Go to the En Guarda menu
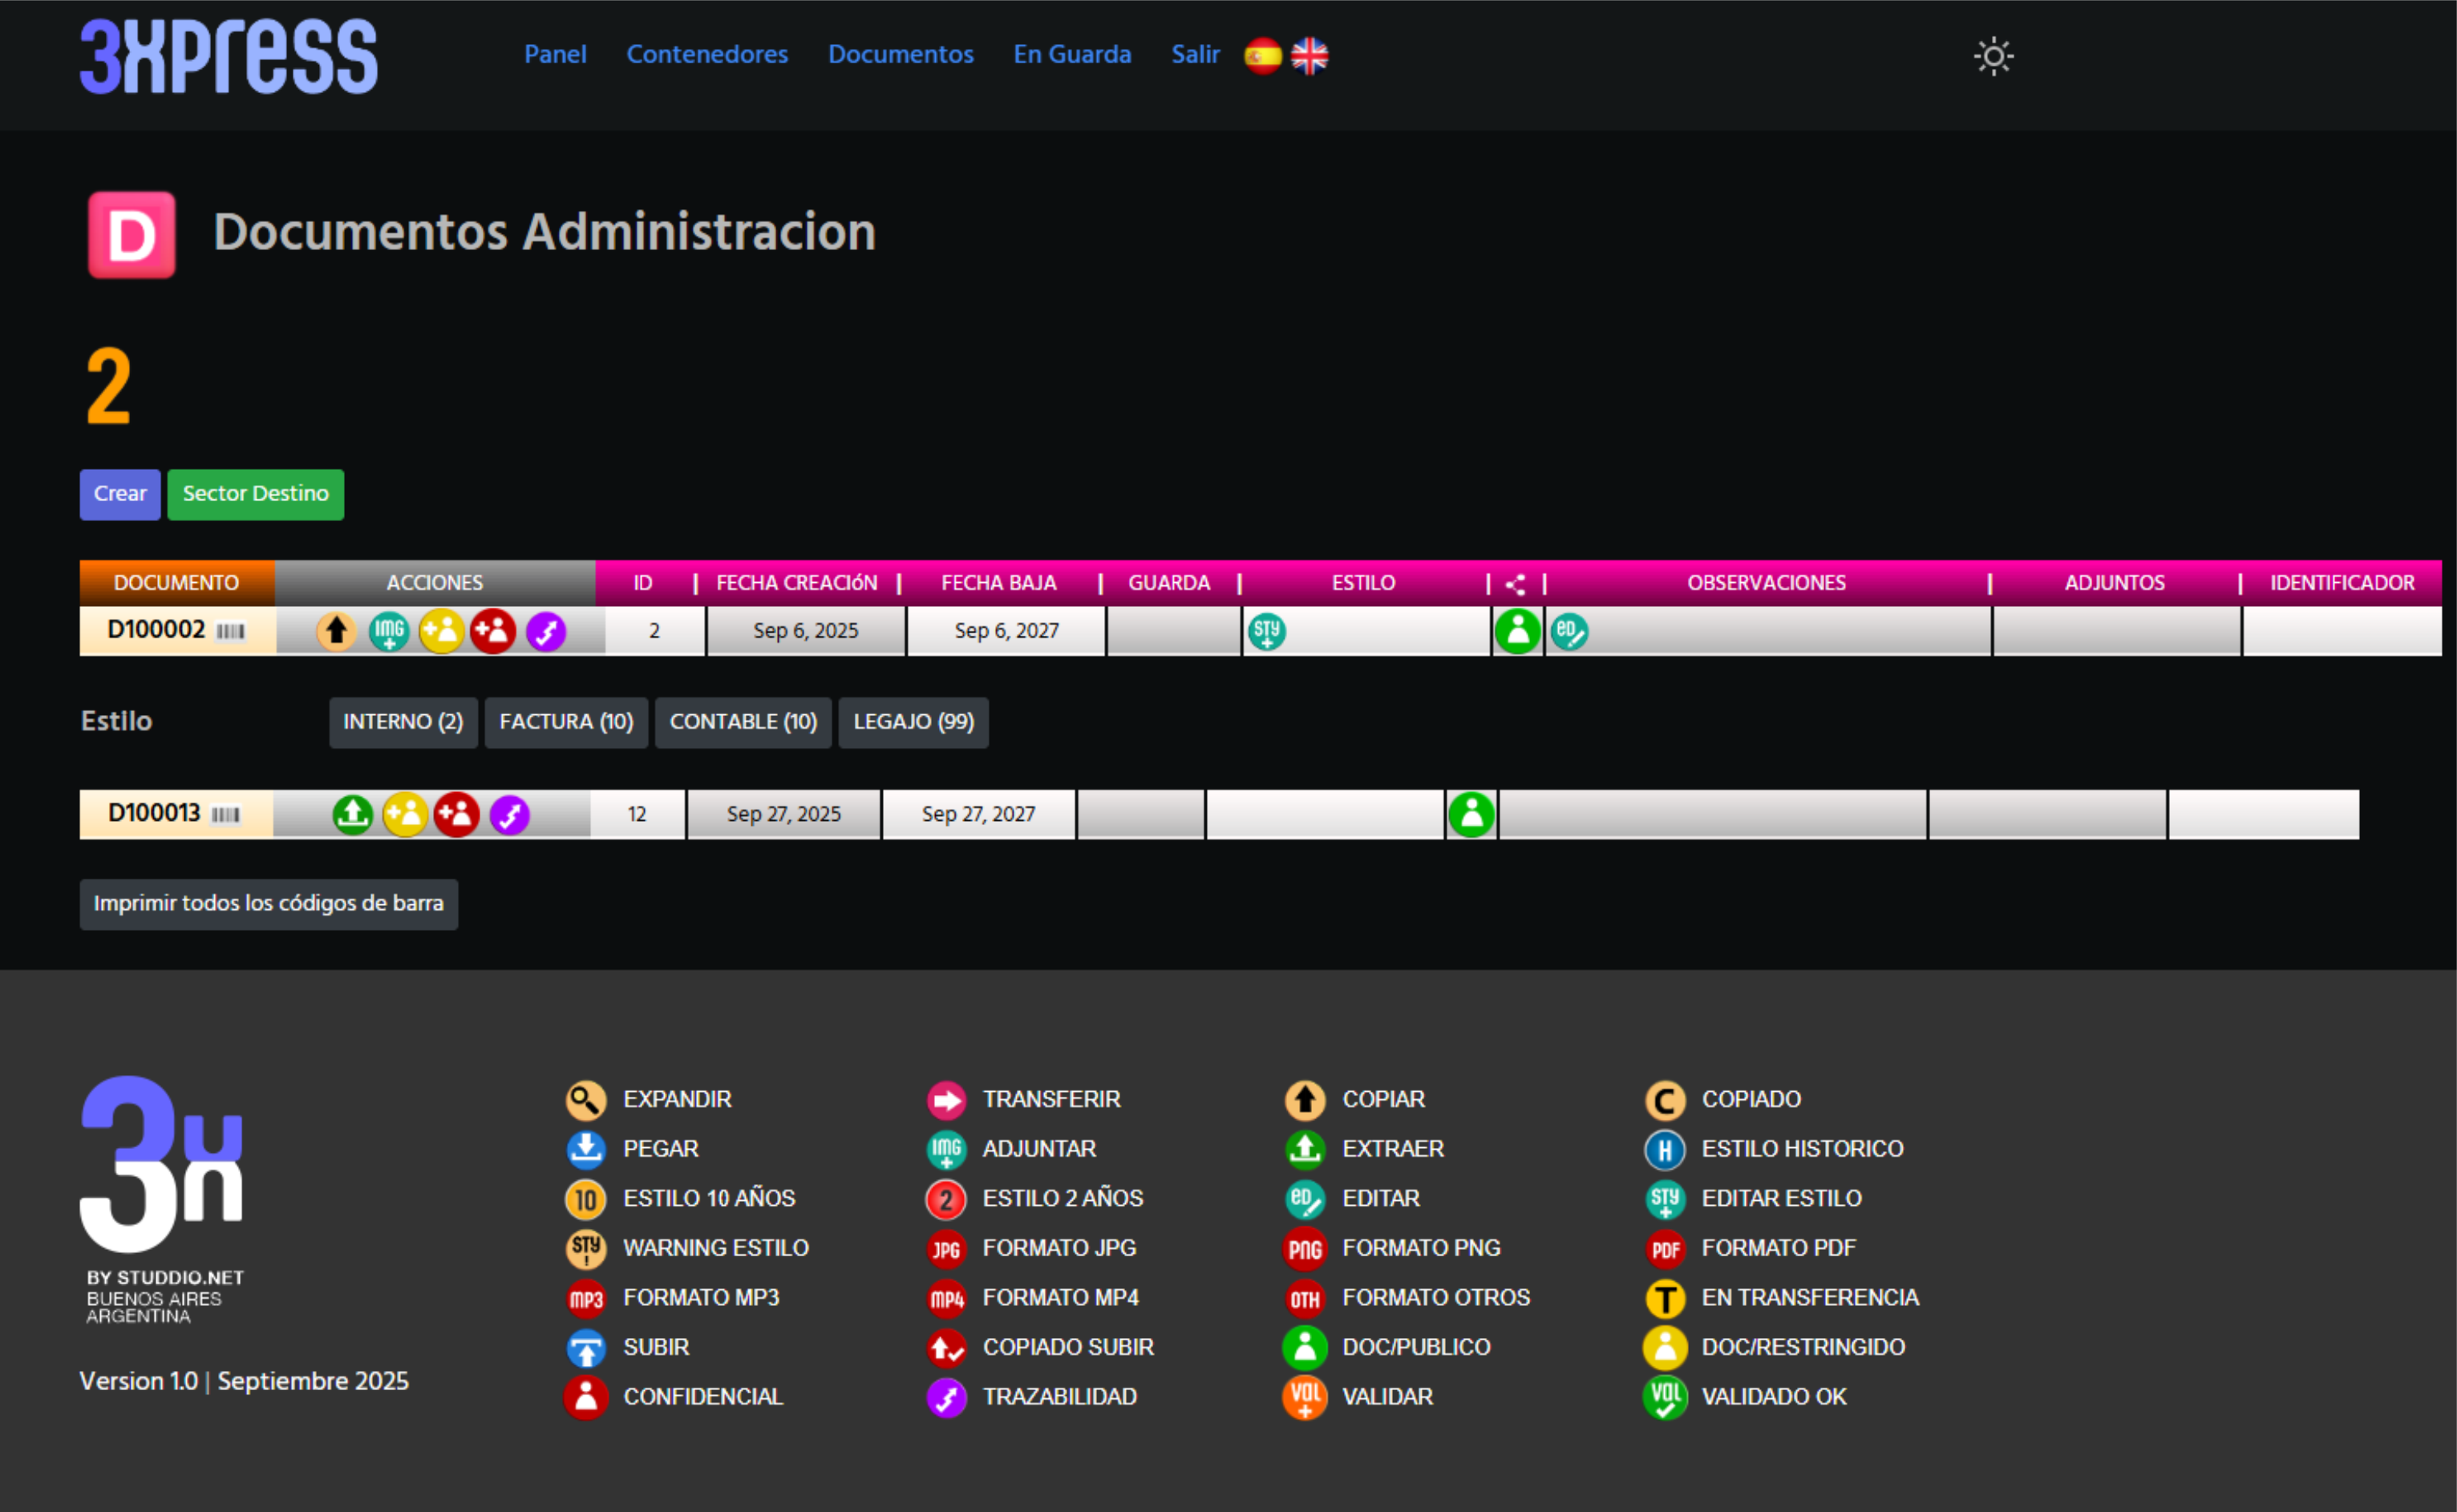2457x1512 pixels. [1072, 54]
